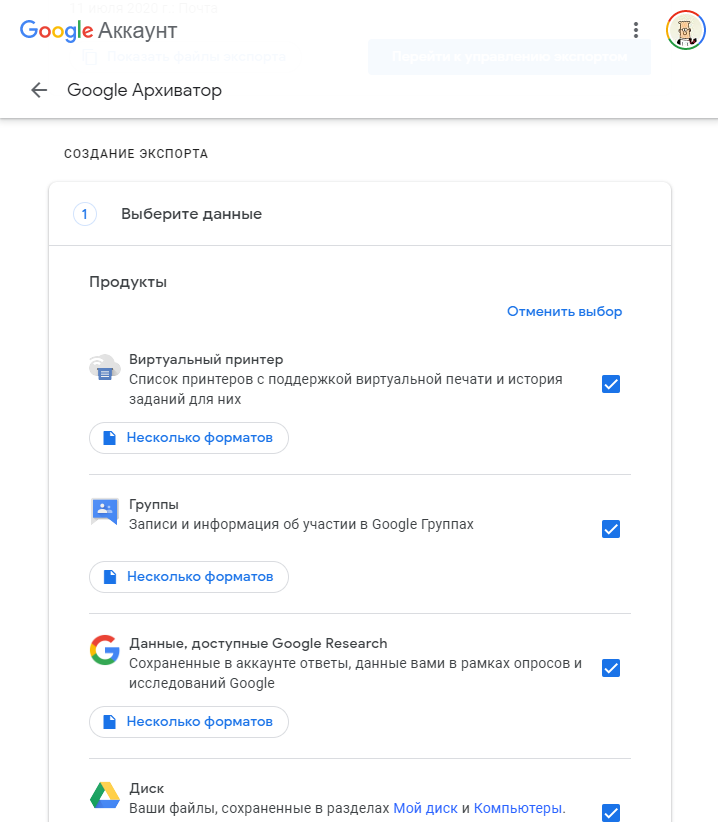Click the Отменить выбор link

point(564,311)
